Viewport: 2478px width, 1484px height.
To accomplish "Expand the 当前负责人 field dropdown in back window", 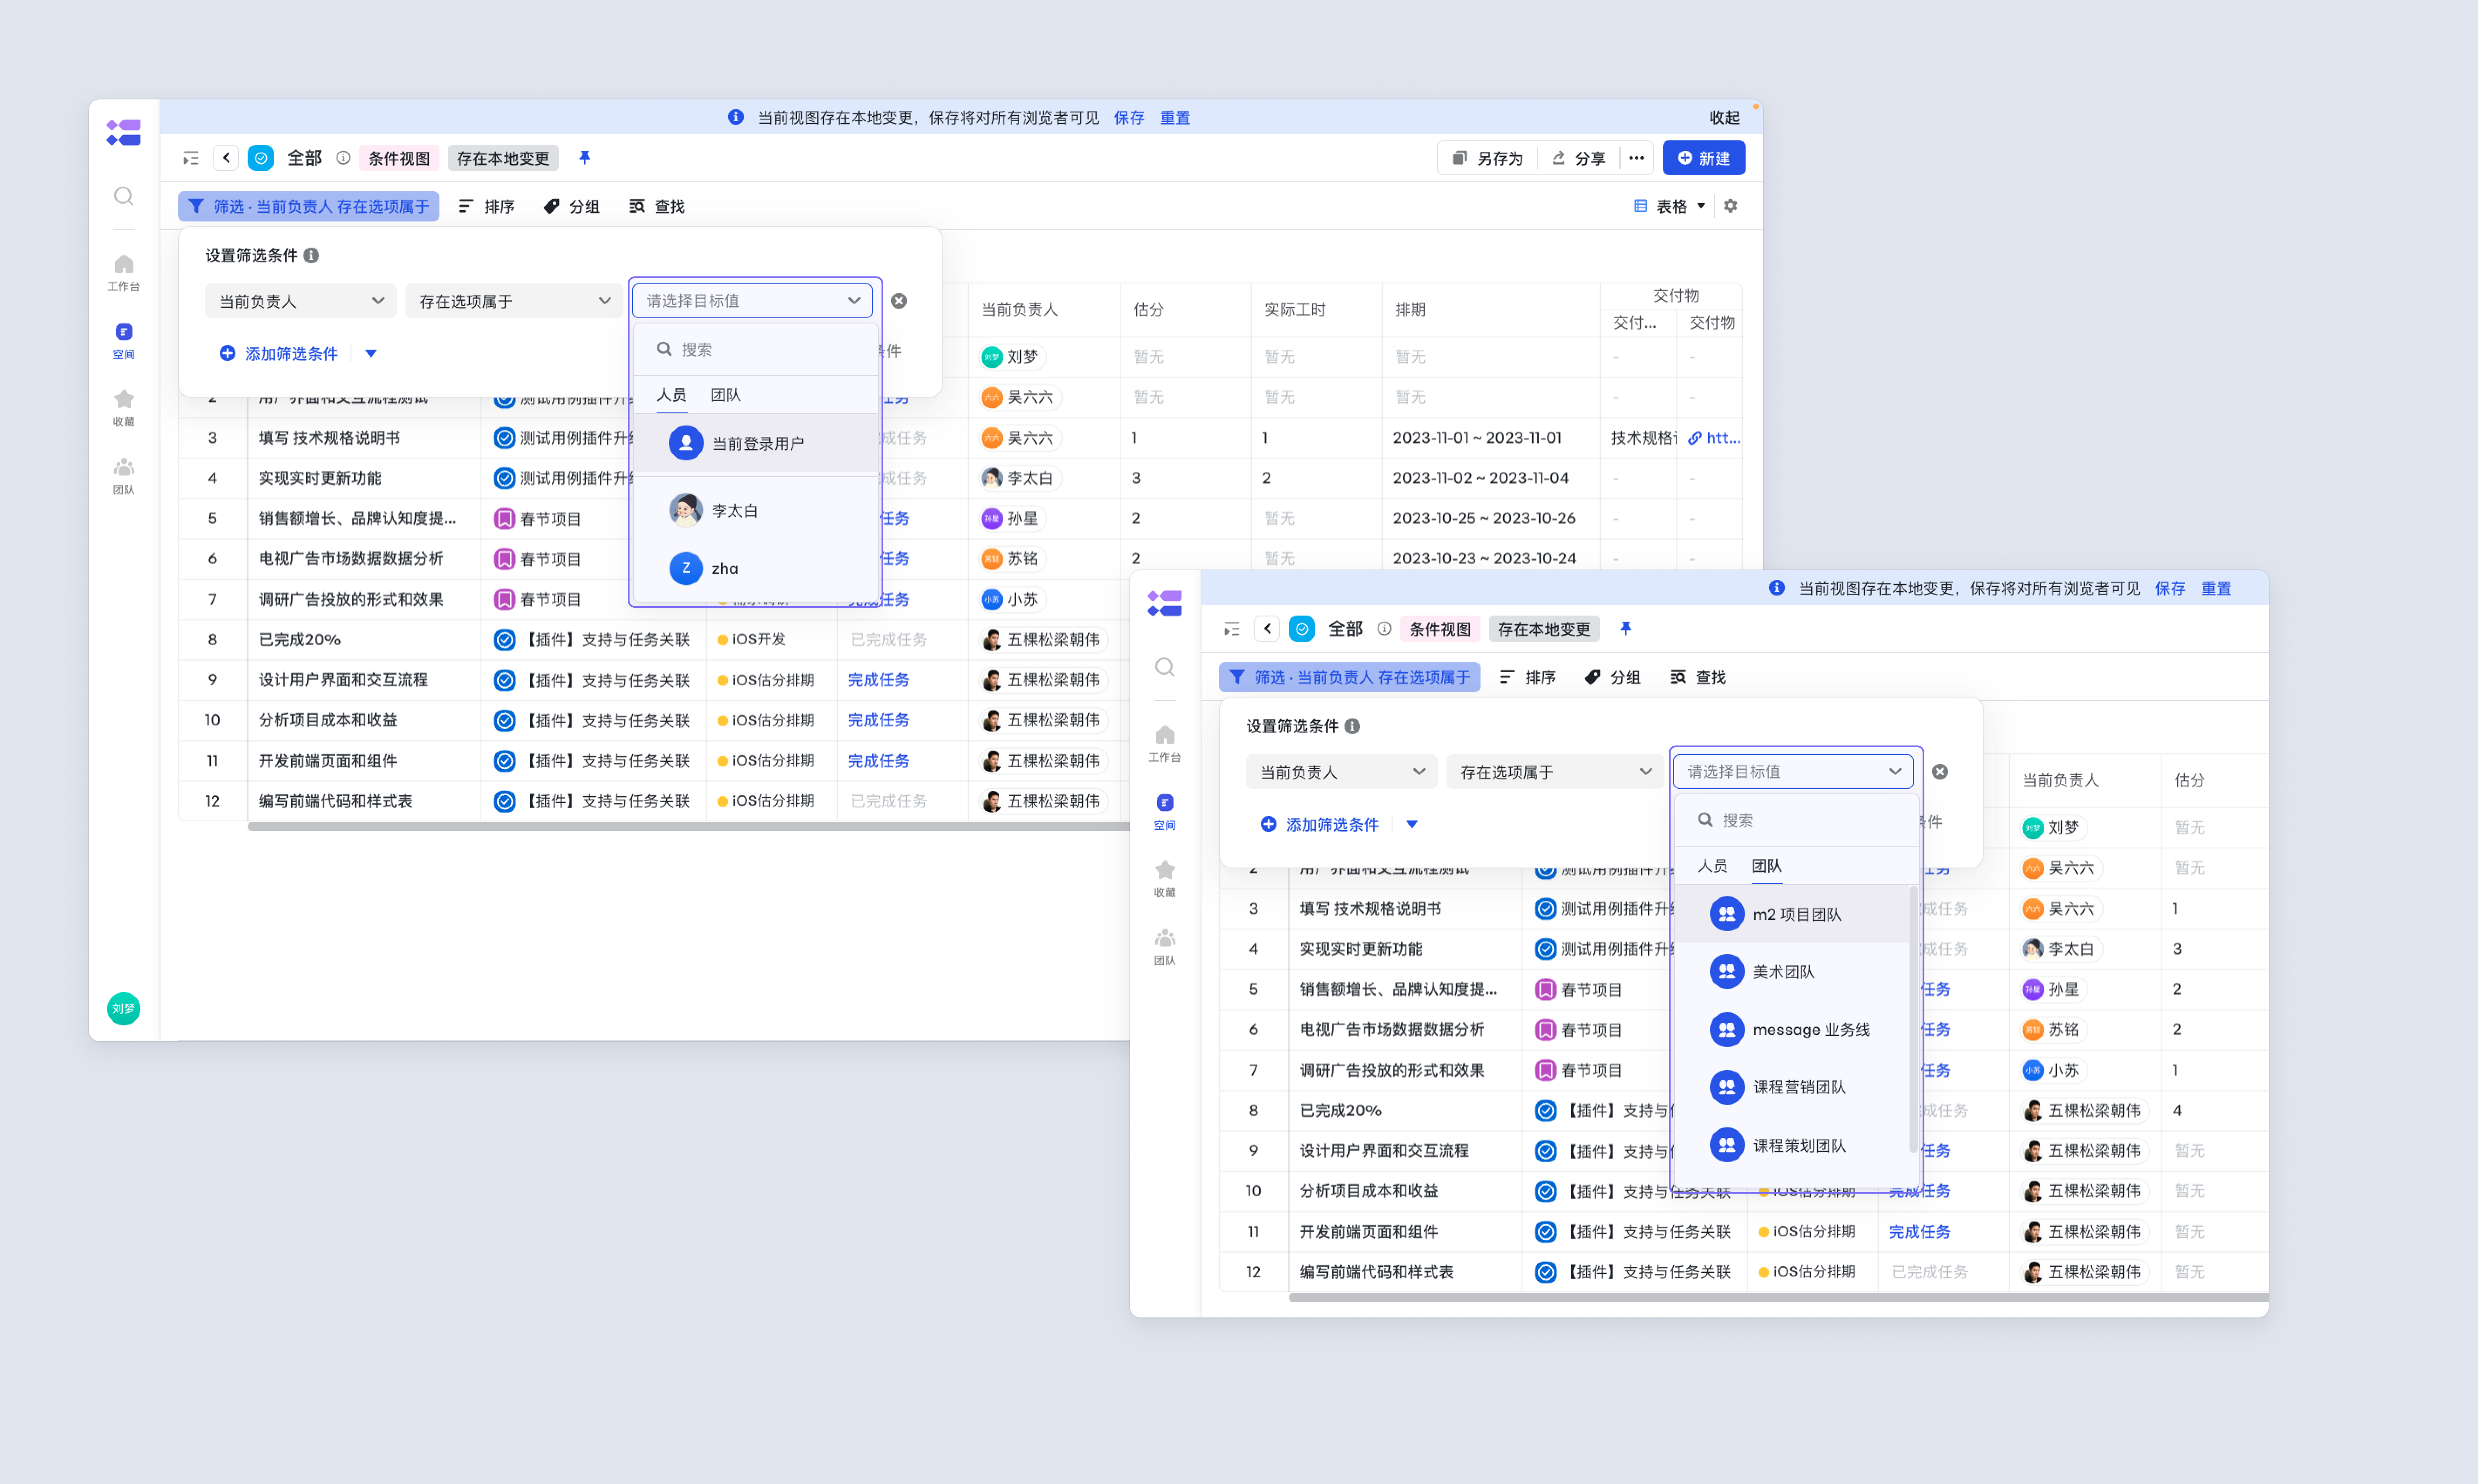I will (x=301, y=301).
